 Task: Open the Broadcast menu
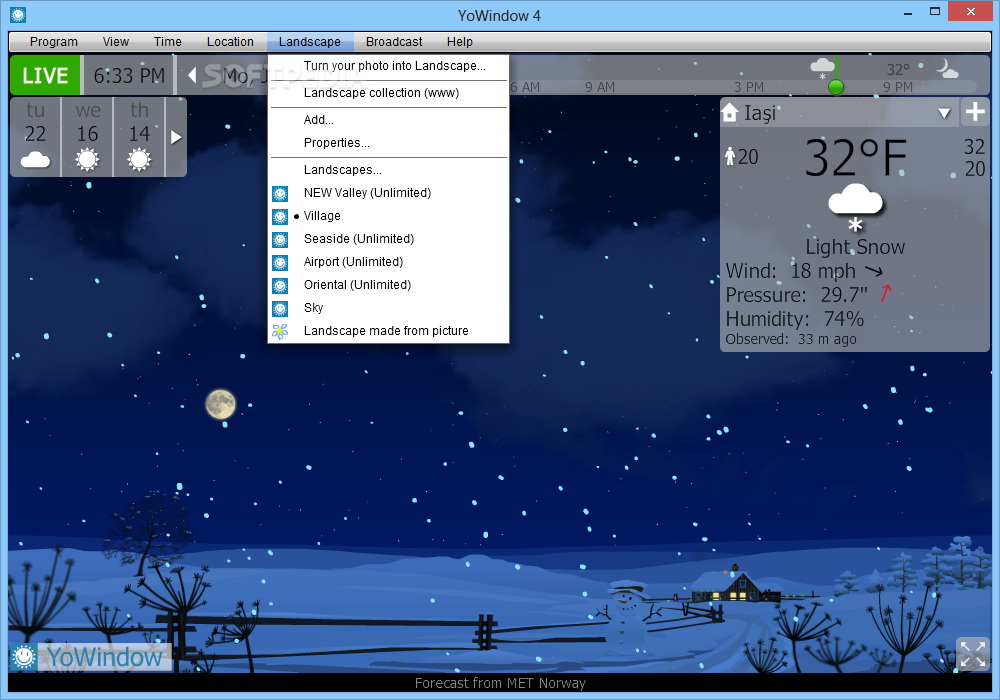point(393,41)
